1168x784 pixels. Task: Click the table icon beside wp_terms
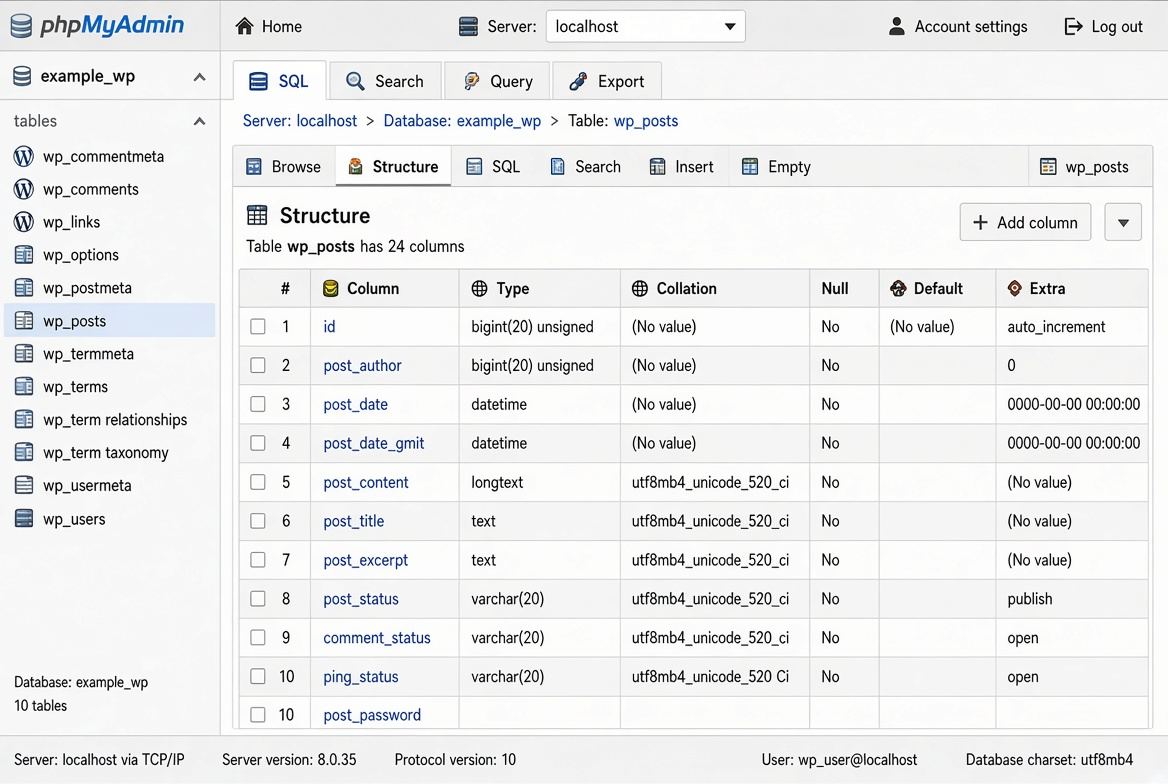[24, 386]
